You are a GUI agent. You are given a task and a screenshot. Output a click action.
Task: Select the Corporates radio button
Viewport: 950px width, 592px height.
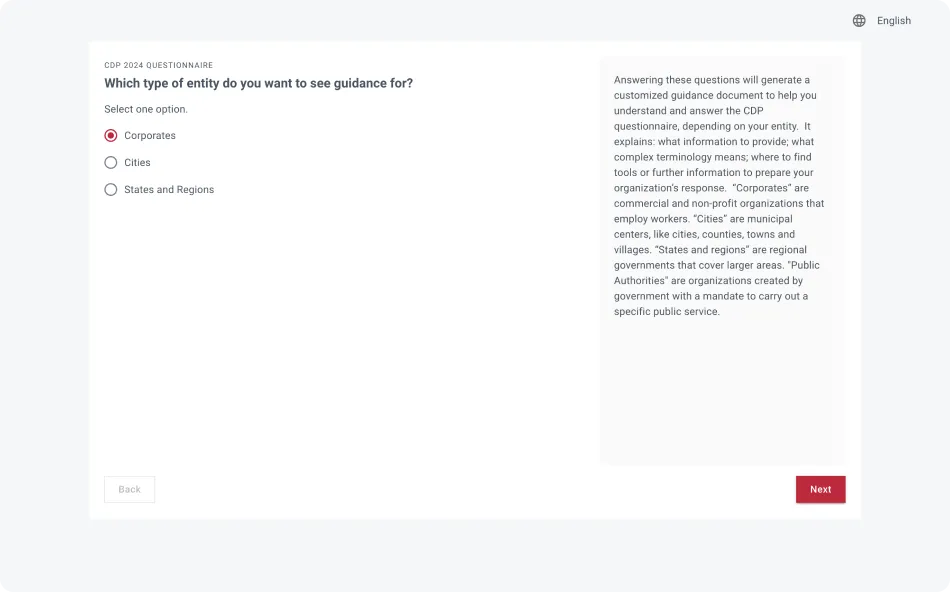[111, 136]
